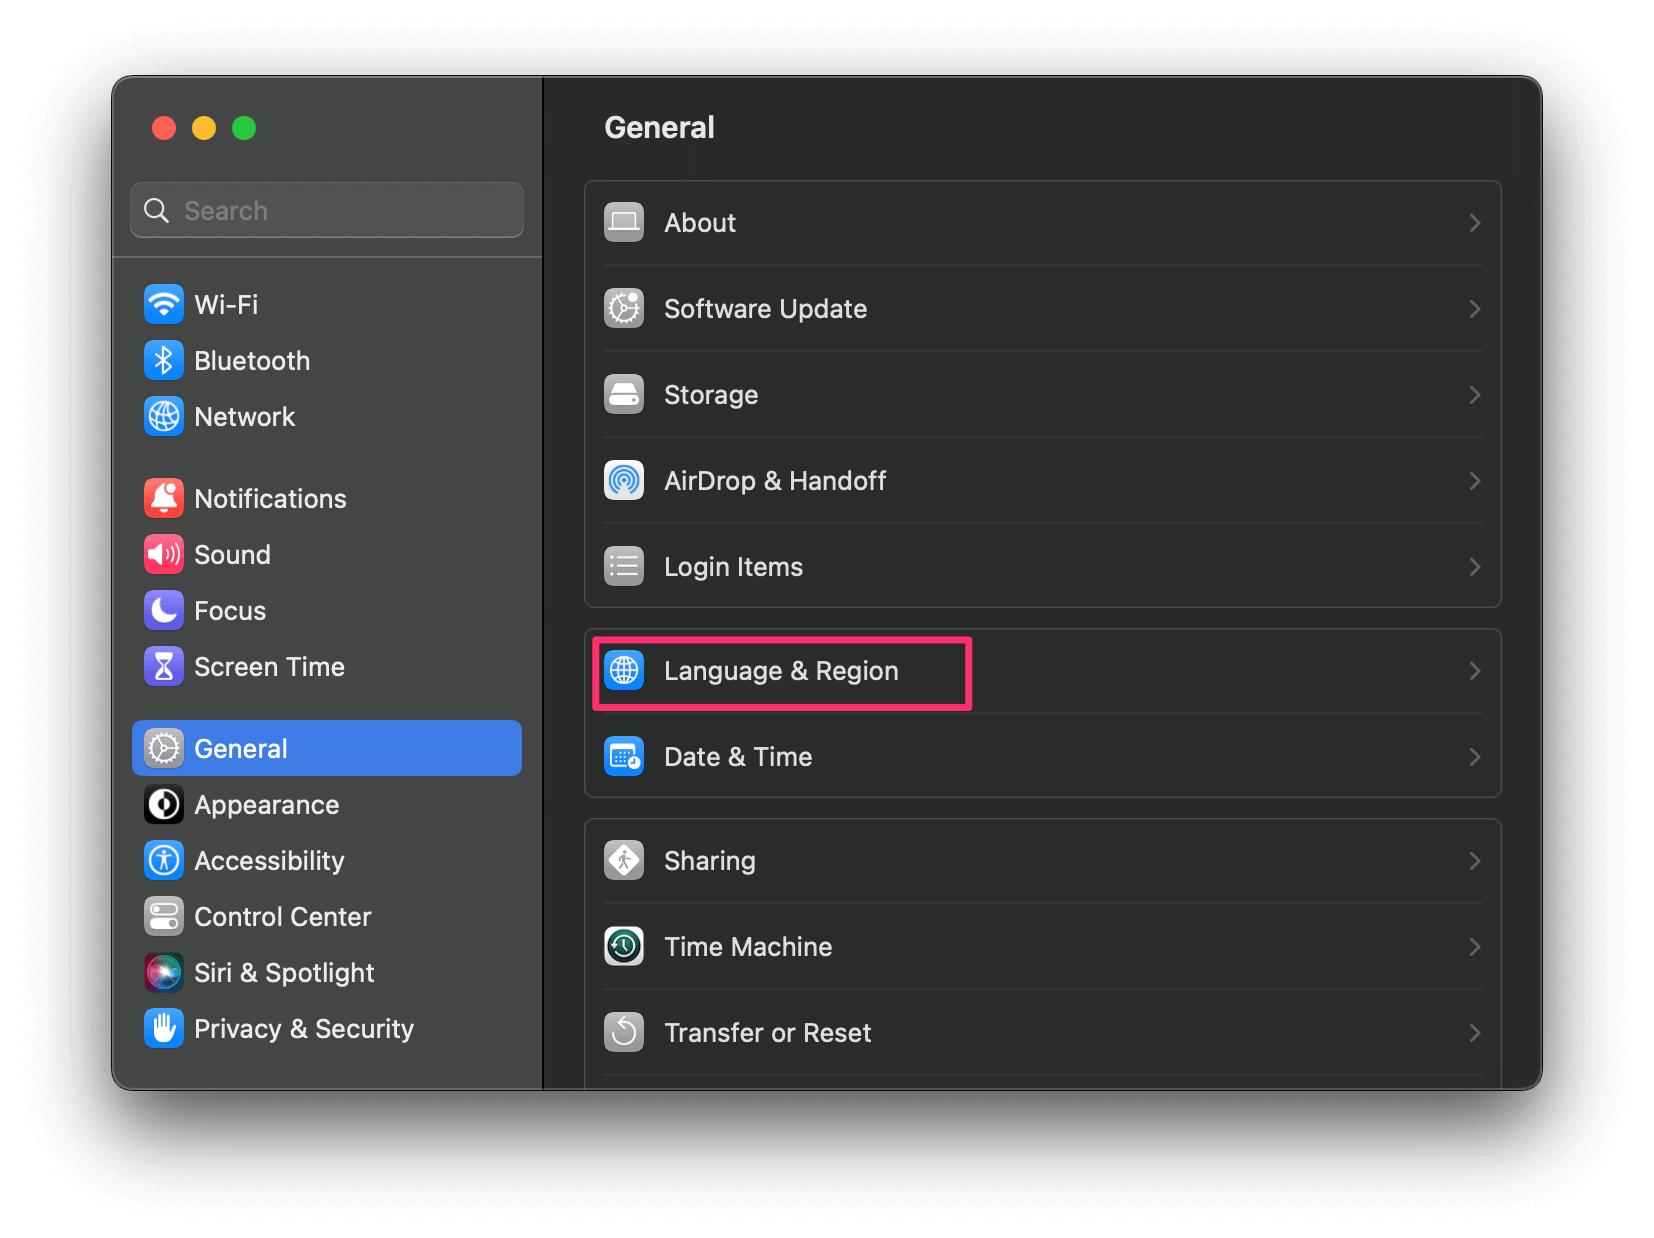This screenshot has width=1654, height=1238.
Task: Open Date & Time via its chevron
Action: (x=1475, y=757)
